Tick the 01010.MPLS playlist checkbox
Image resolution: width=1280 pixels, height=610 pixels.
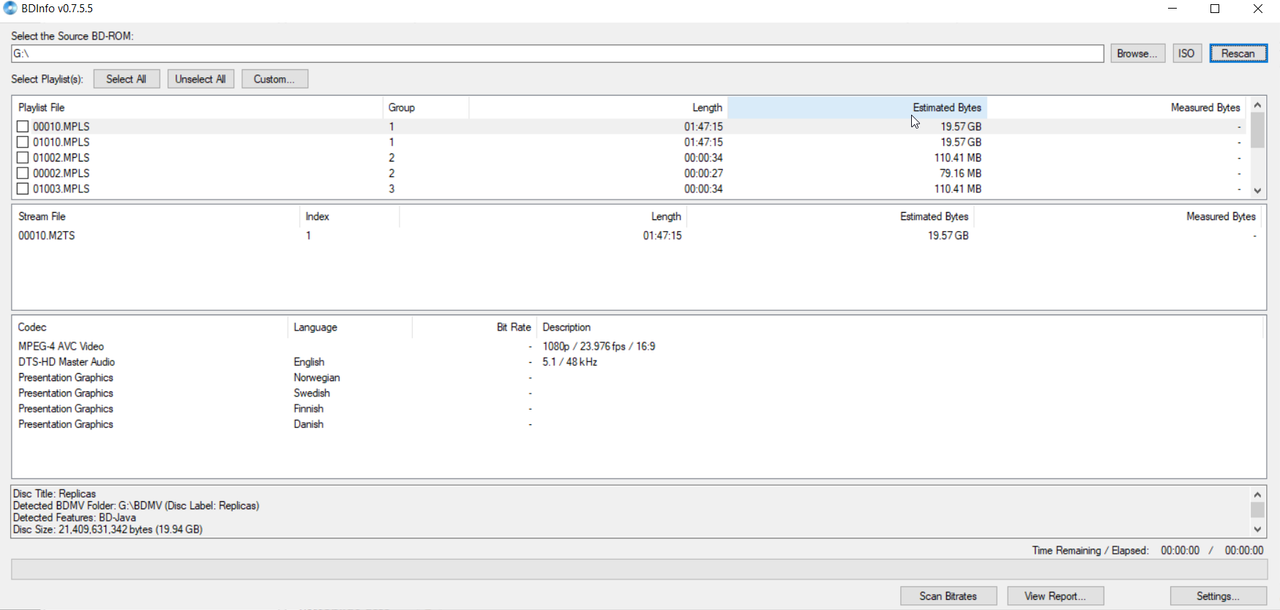point(22,142)
